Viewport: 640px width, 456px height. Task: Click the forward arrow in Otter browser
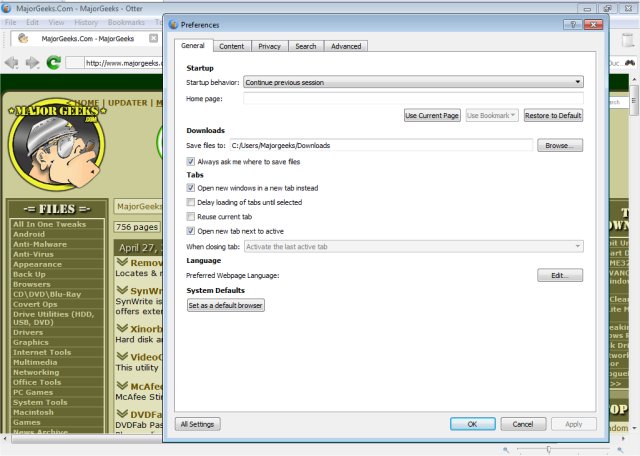[x=32, y=62]
